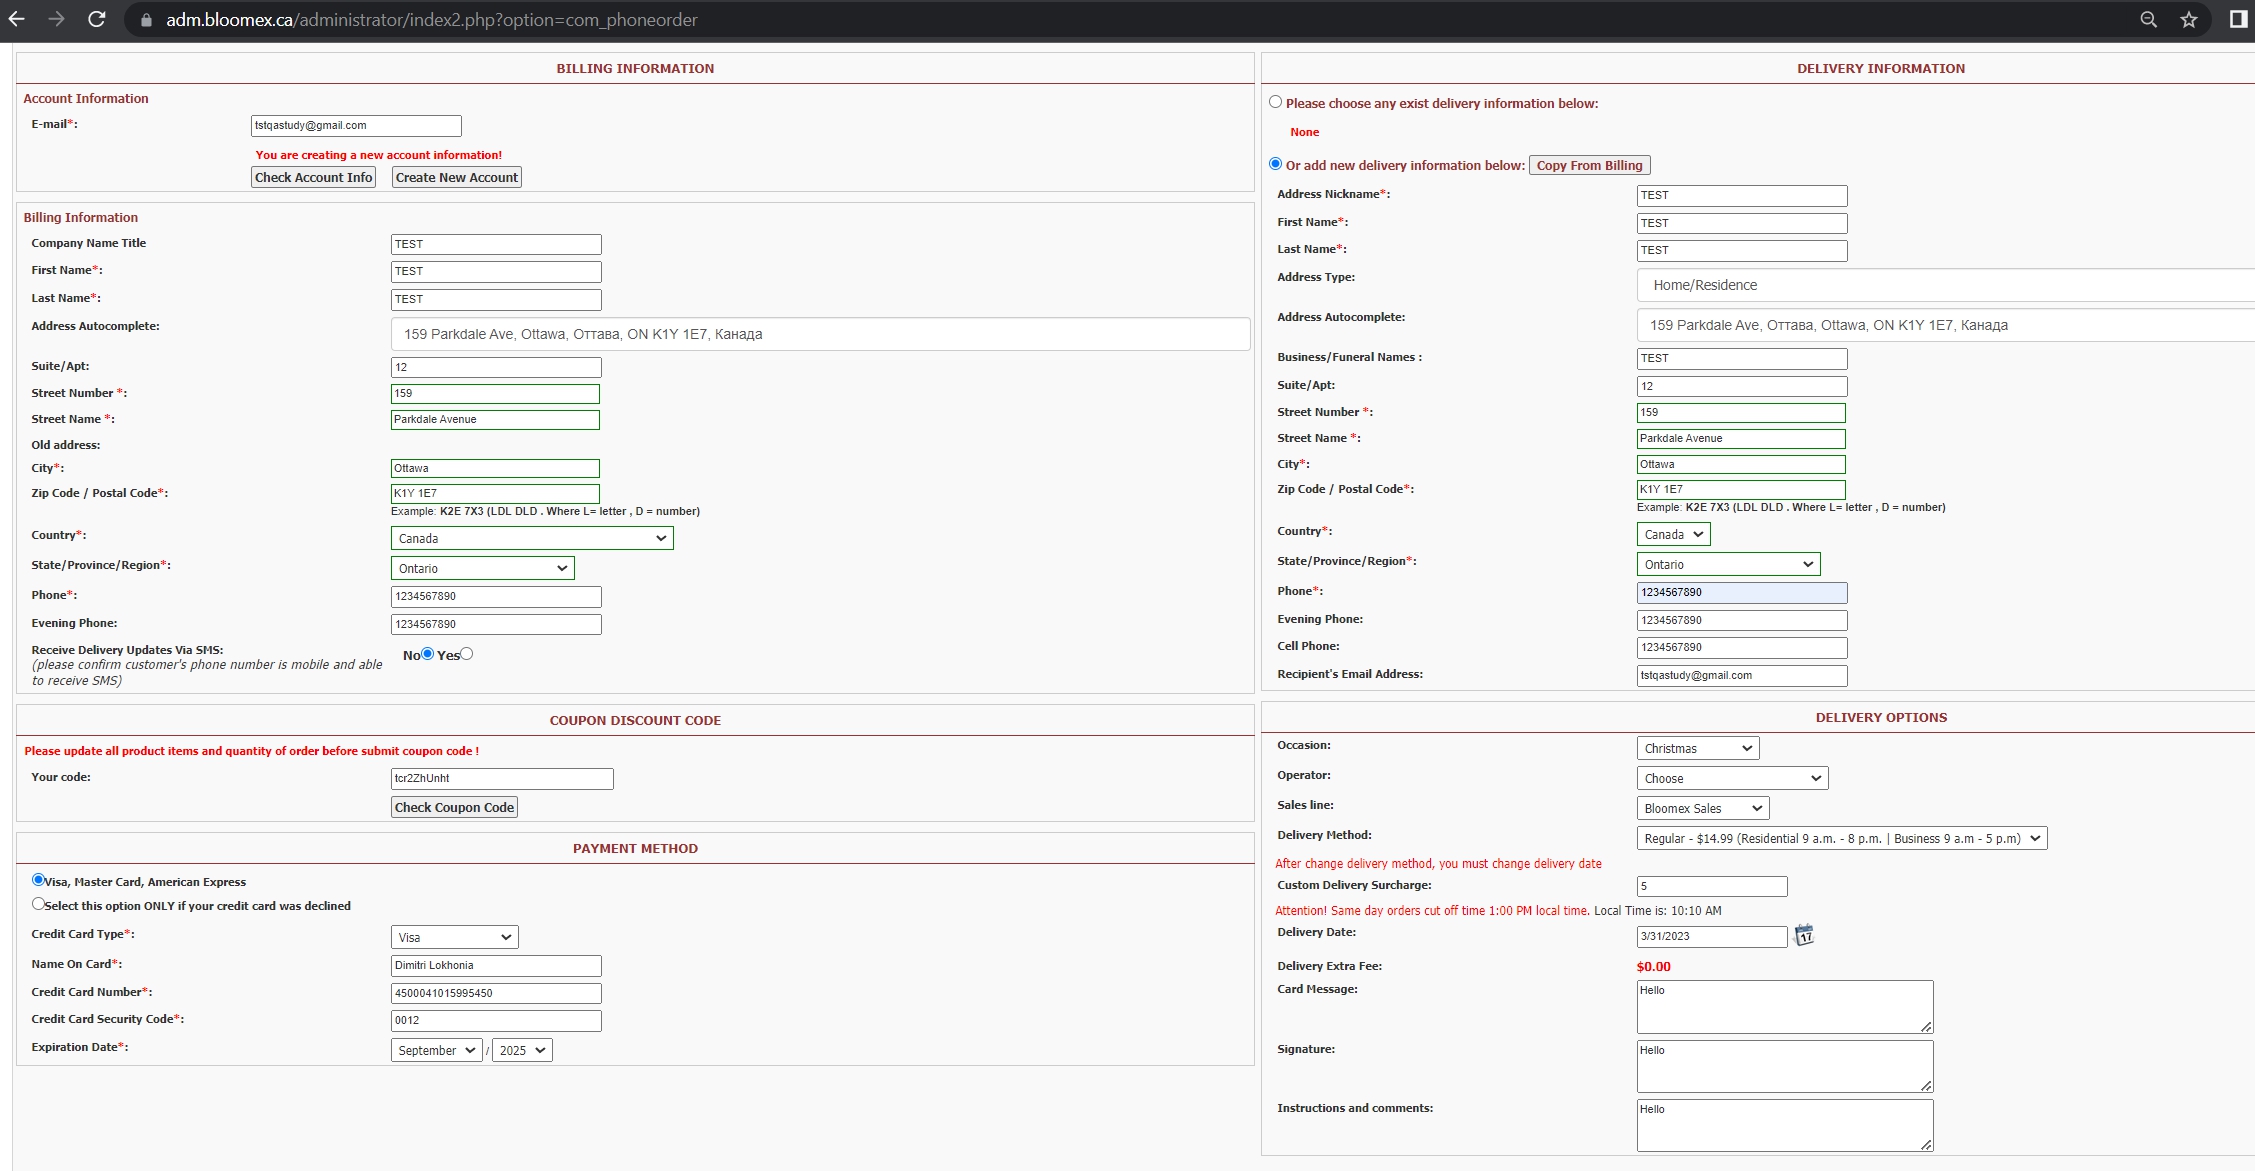Open the browser side panel icon
This screenshot has height=1171, width=2255.
click(x=2239, y=19)
